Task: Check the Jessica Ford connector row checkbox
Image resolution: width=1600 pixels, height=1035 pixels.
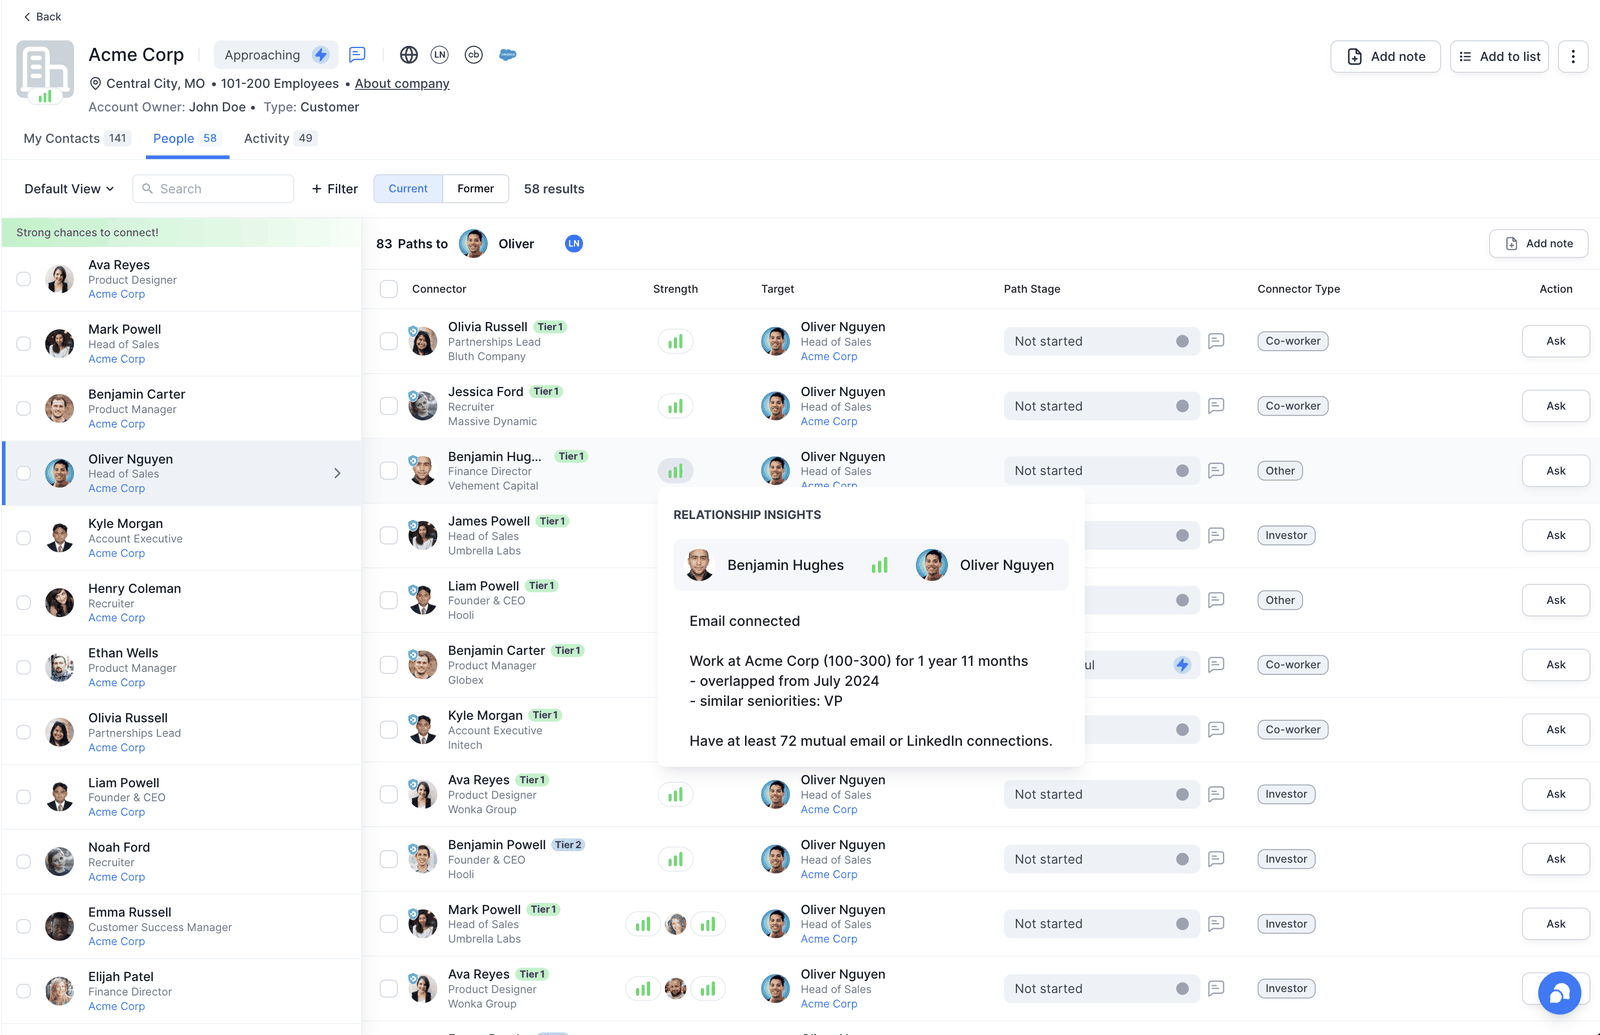Action: (x=389, y=406)
